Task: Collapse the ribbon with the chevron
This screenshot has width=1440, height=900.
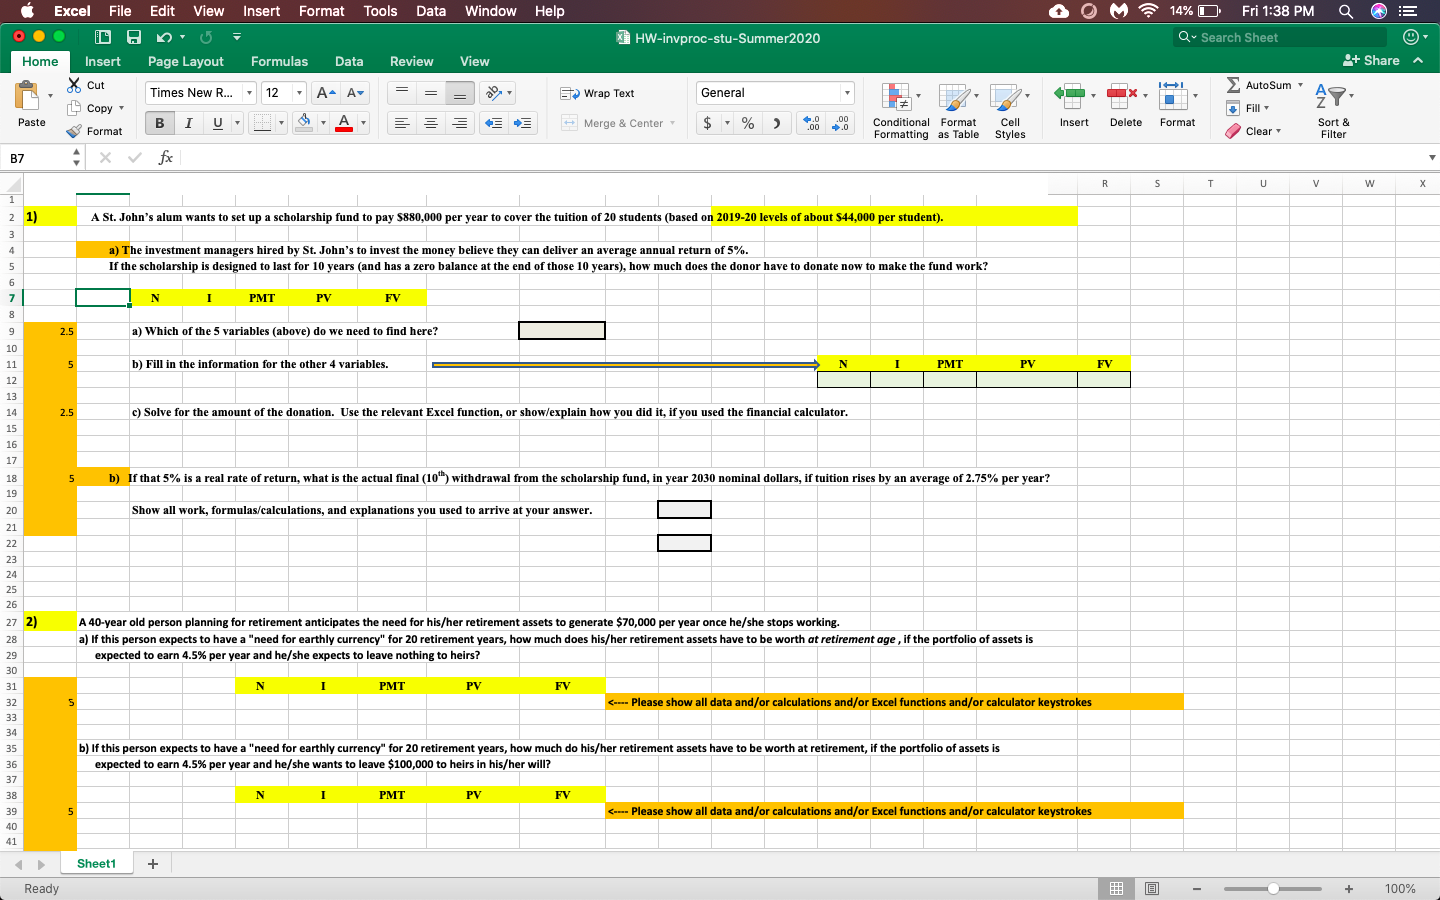Action: (x=1418, y=61)
